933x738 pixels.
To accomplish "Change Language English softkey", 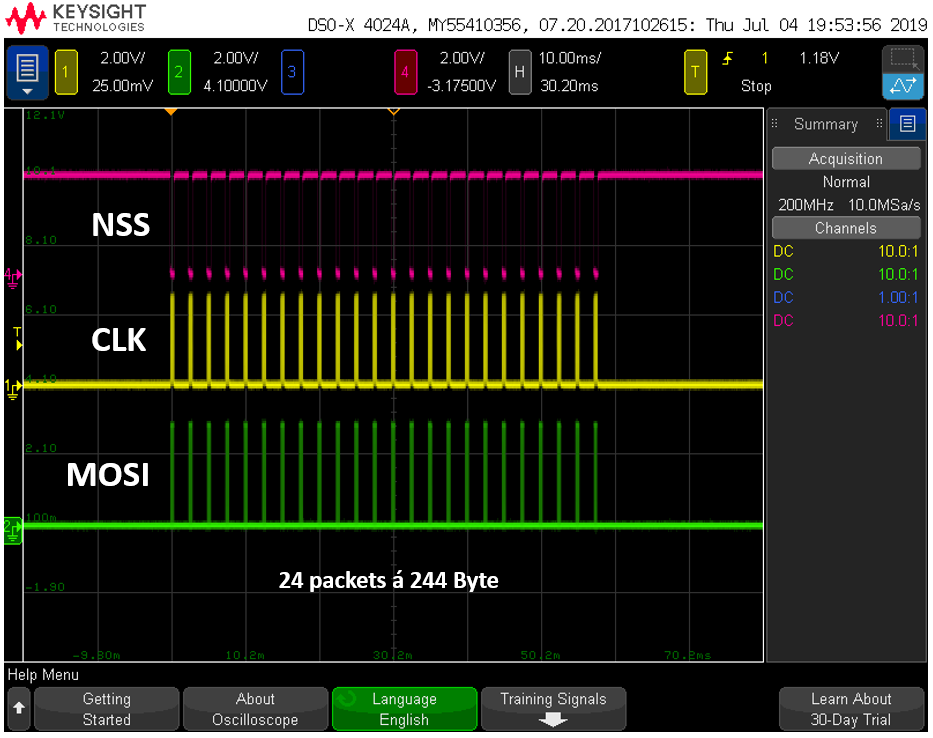I will click(405, 709).
